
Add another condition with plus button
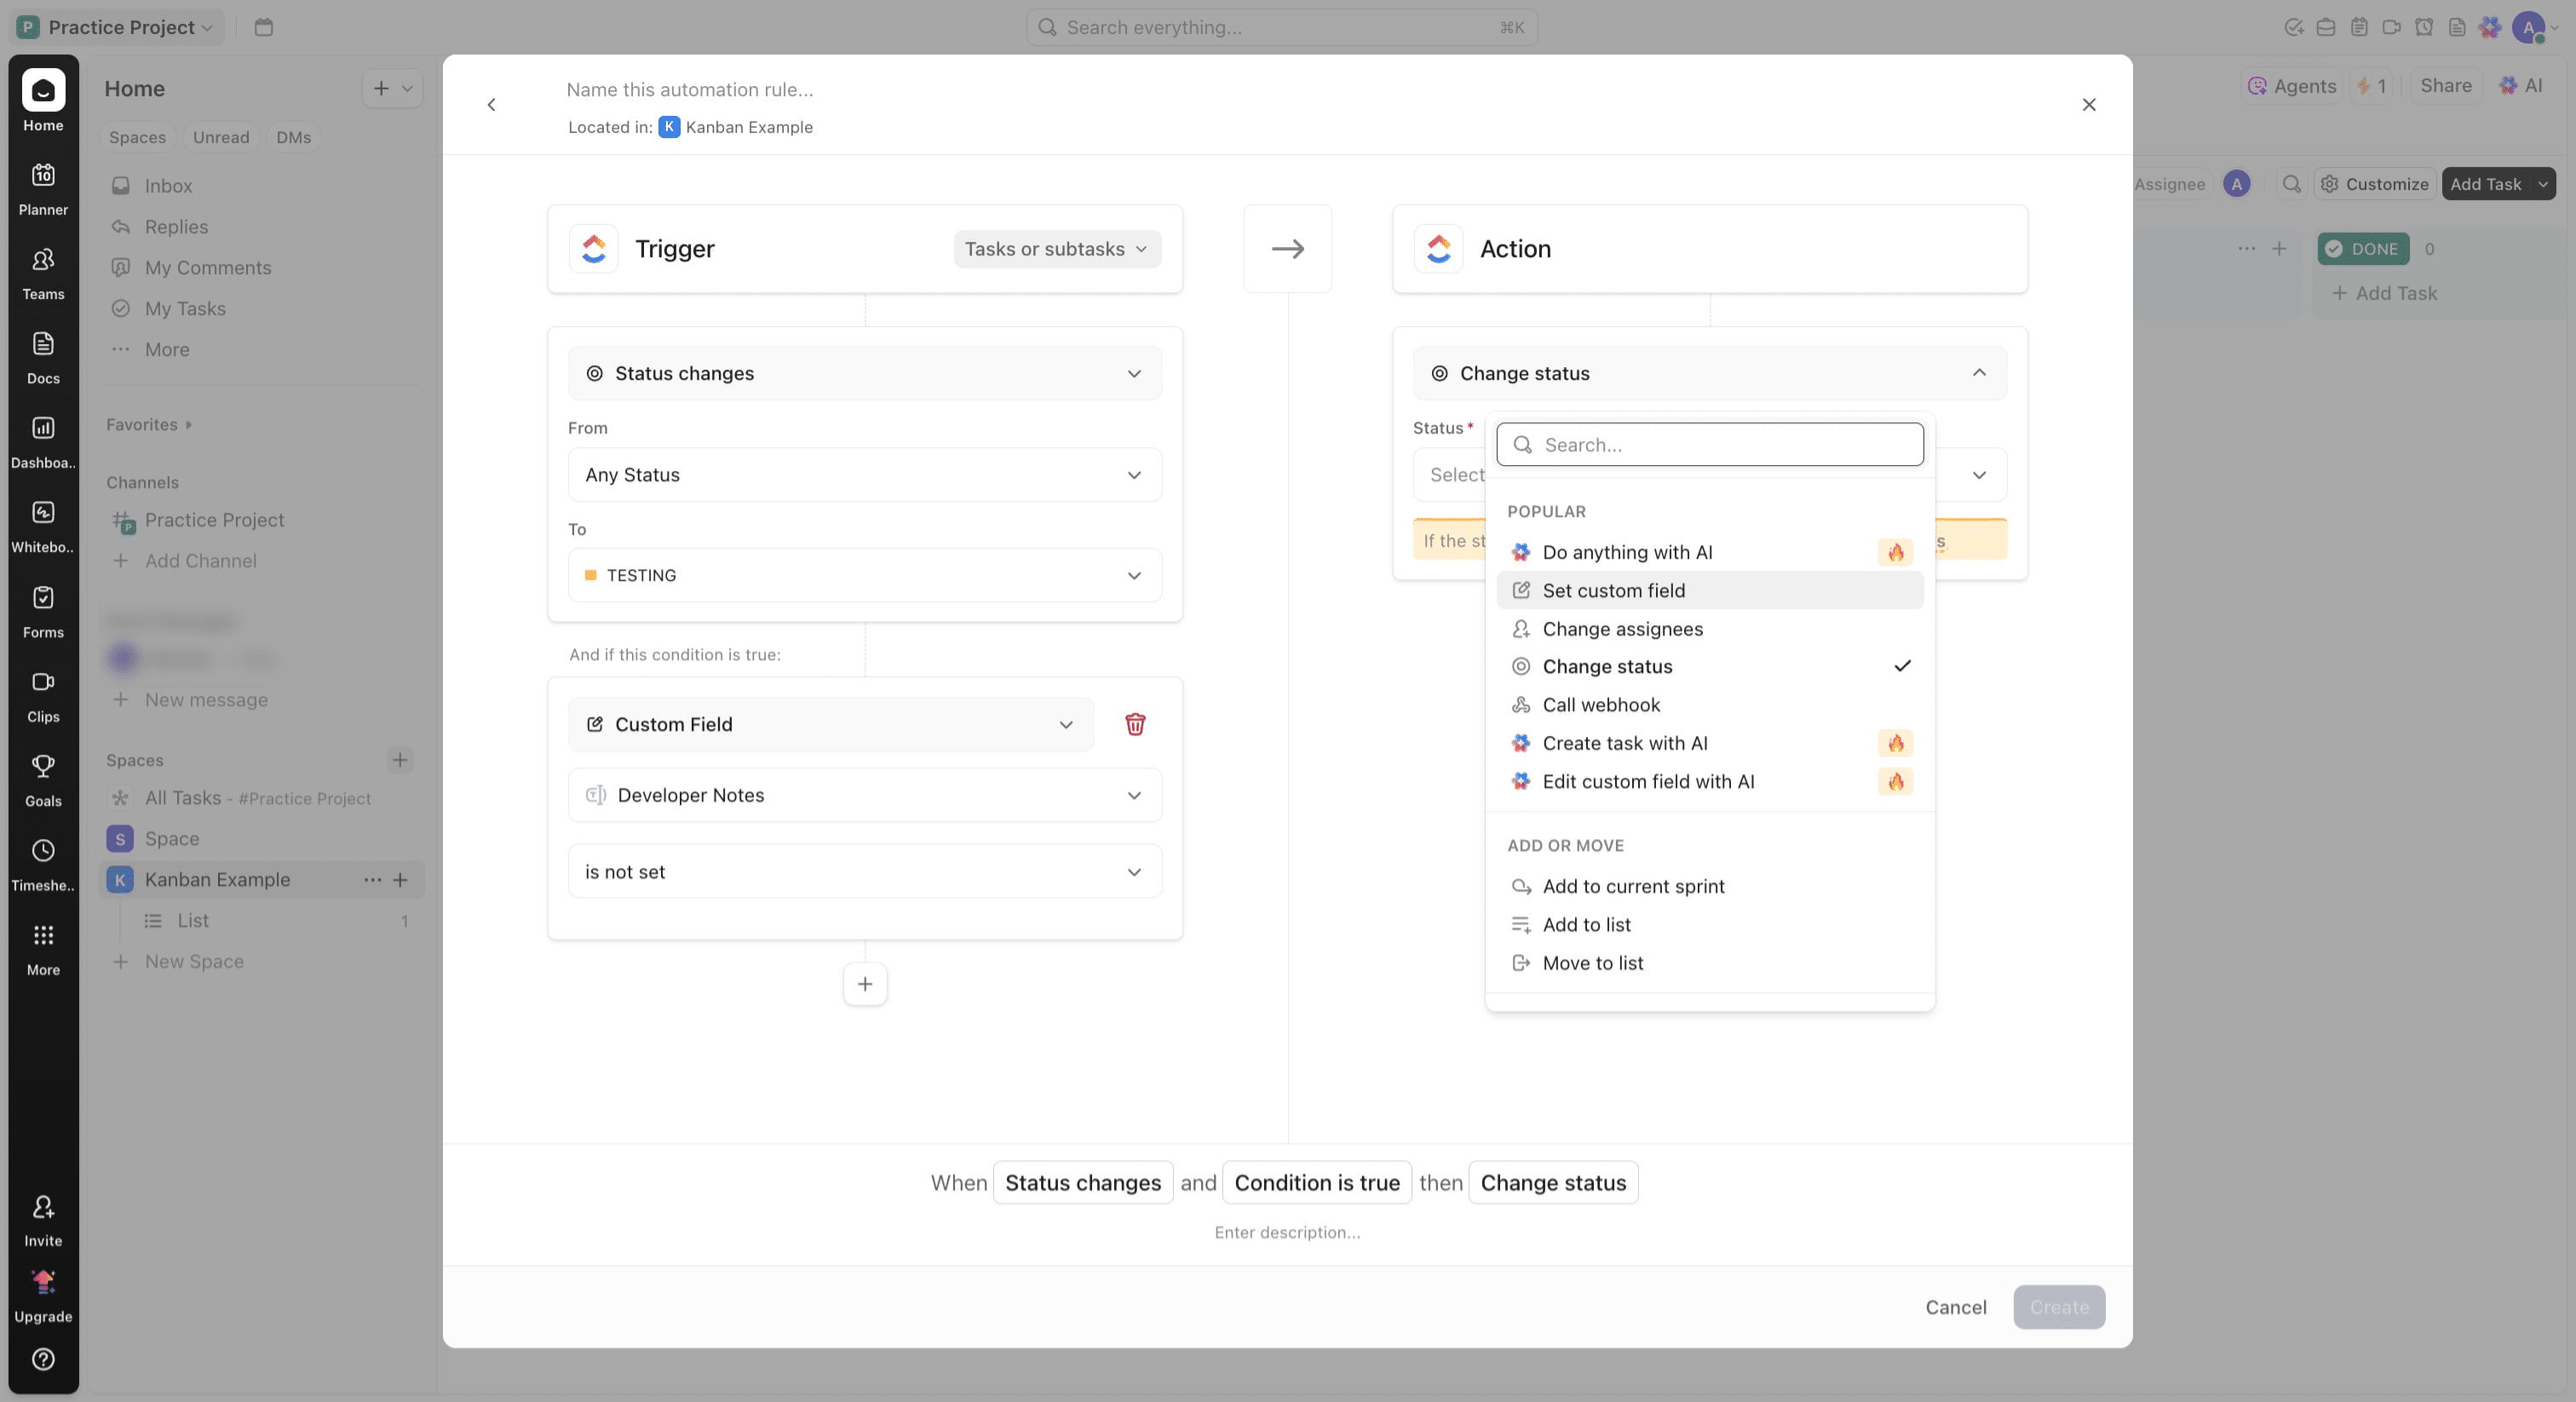point(865,983)
